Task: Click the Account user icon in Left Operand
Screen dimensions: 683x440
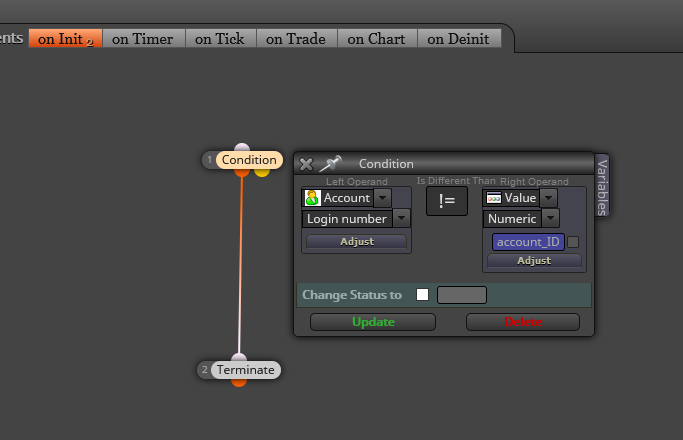Action: click(312, 198)
